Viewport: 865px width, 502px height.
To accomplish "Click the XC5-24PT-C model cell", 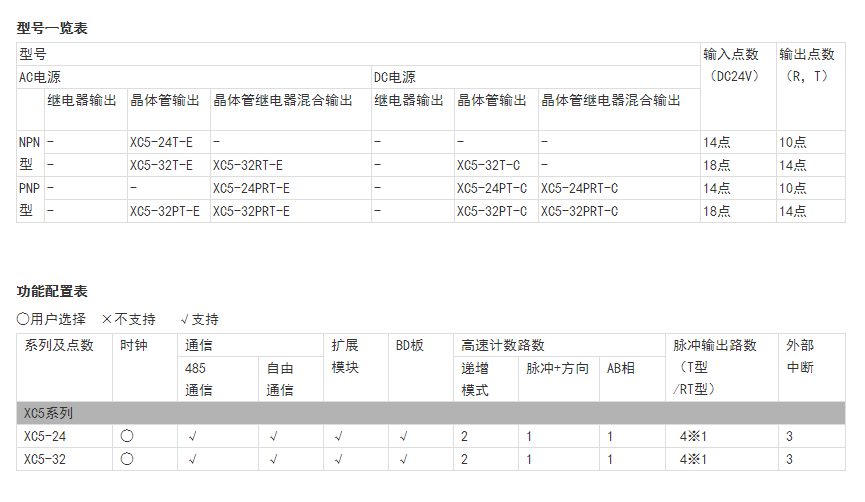I will 491,188.
